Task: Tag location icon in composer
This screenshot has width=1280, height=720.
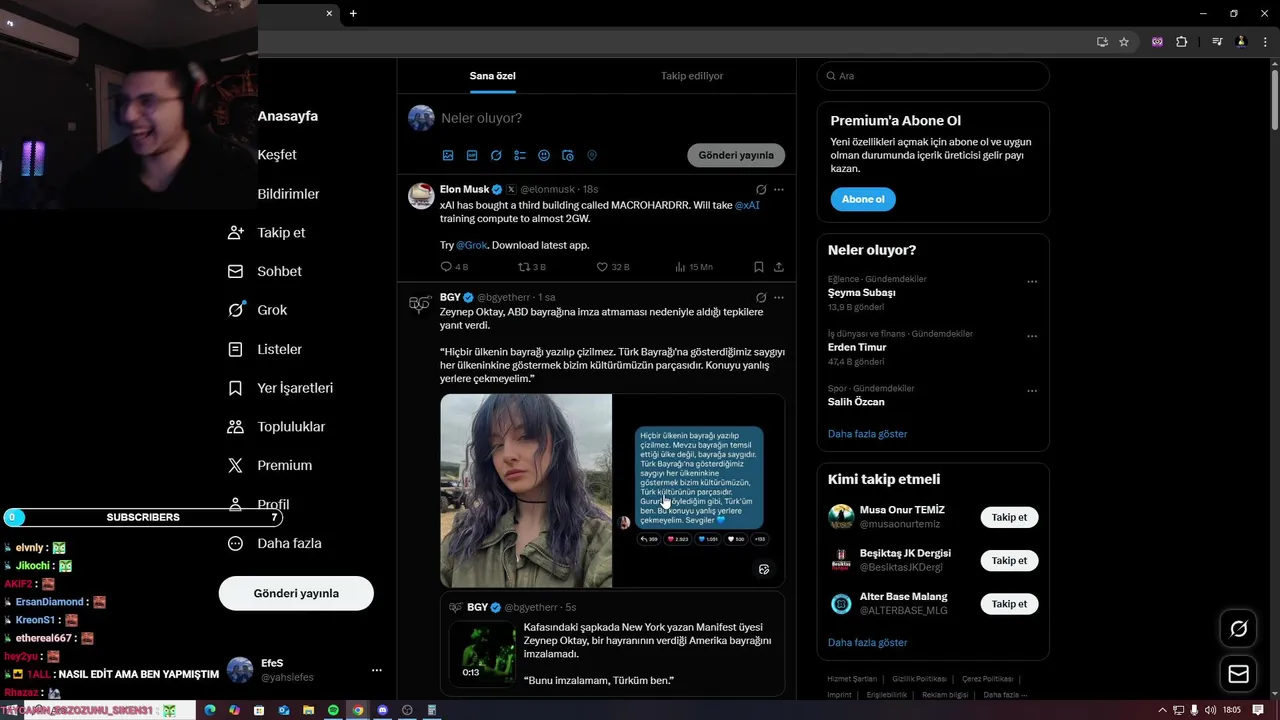Action: point(592,155)
